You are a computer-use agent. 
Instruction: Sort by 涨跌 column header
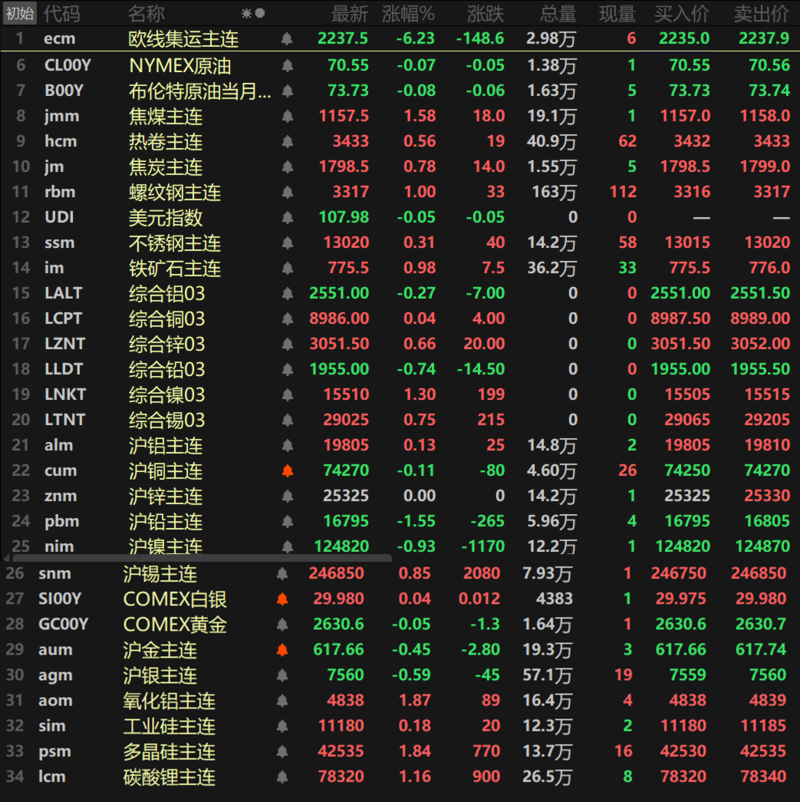(486, 14)
